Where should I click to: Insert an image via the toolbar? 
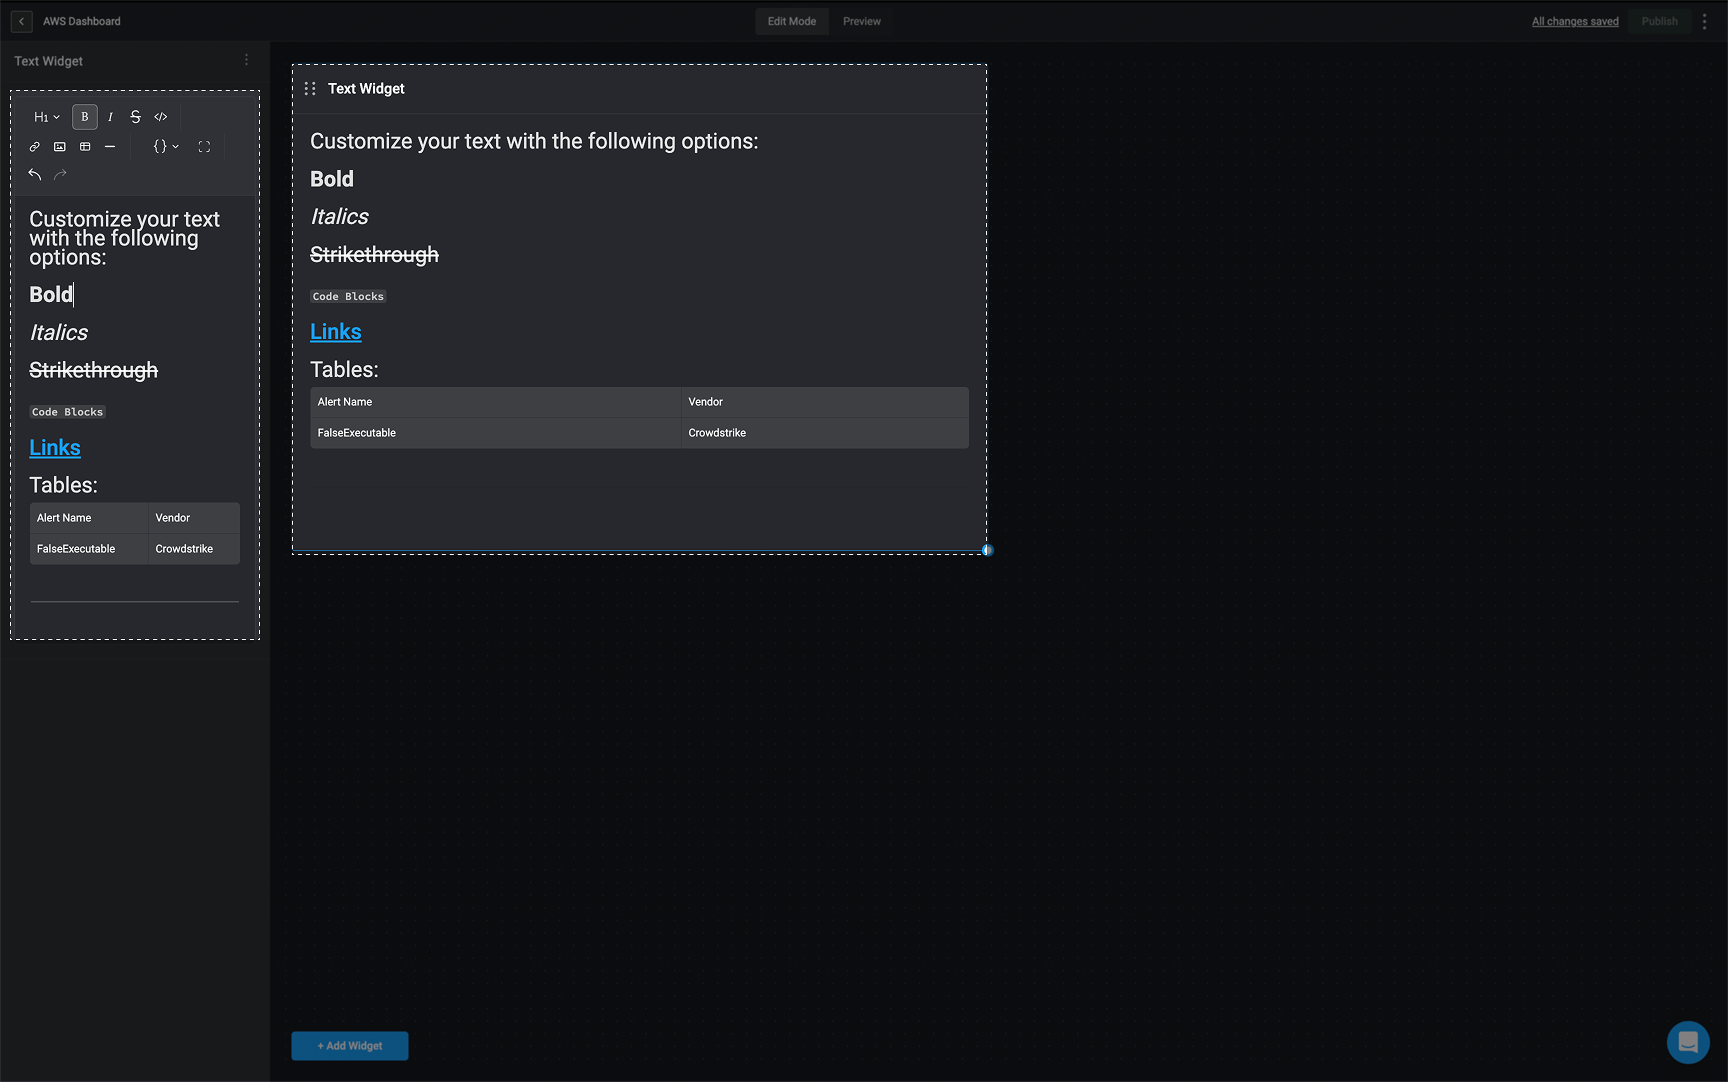[x=60, y=147]
